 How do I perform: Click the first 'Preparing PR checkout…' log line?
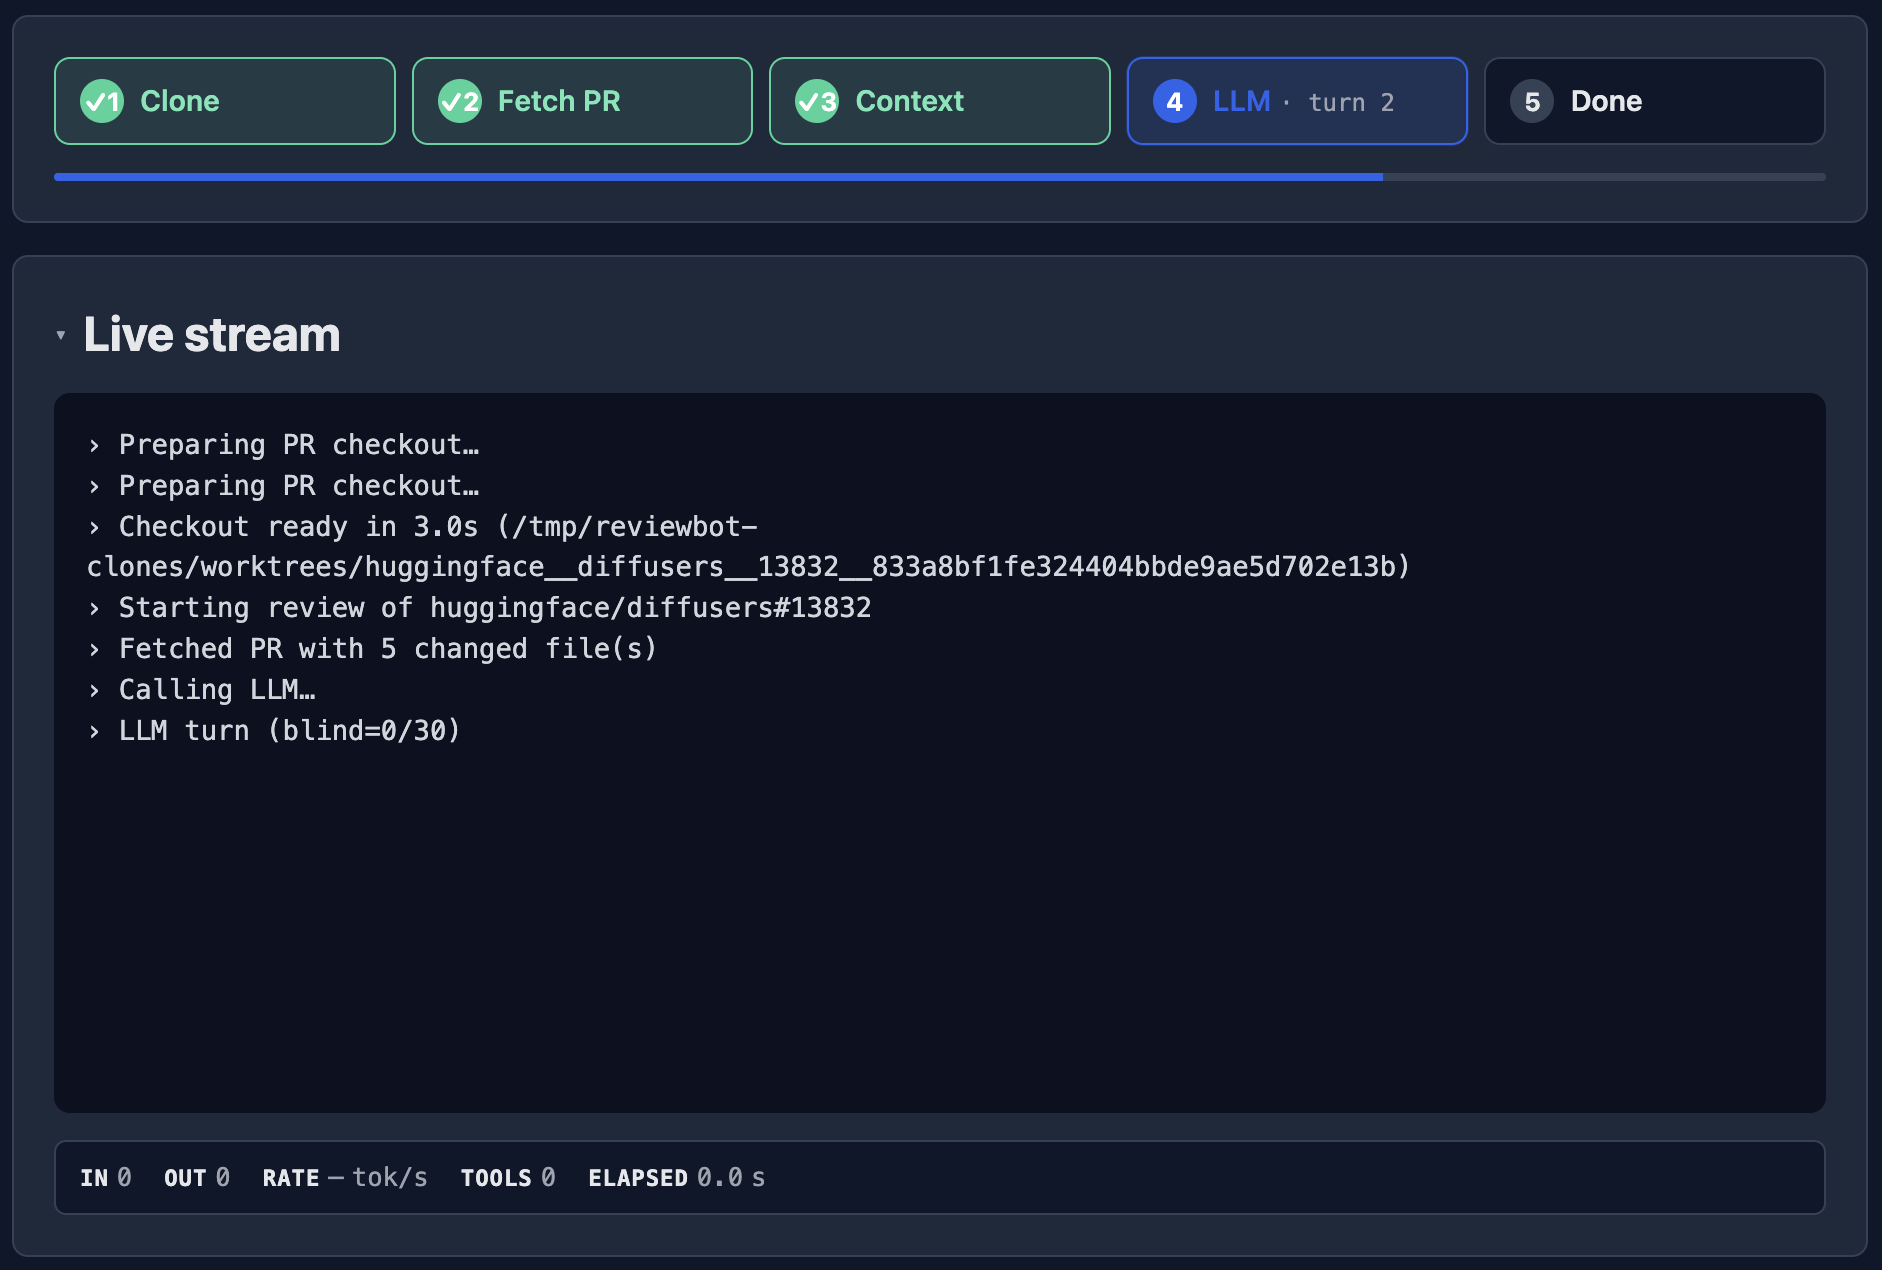(284, 444)
